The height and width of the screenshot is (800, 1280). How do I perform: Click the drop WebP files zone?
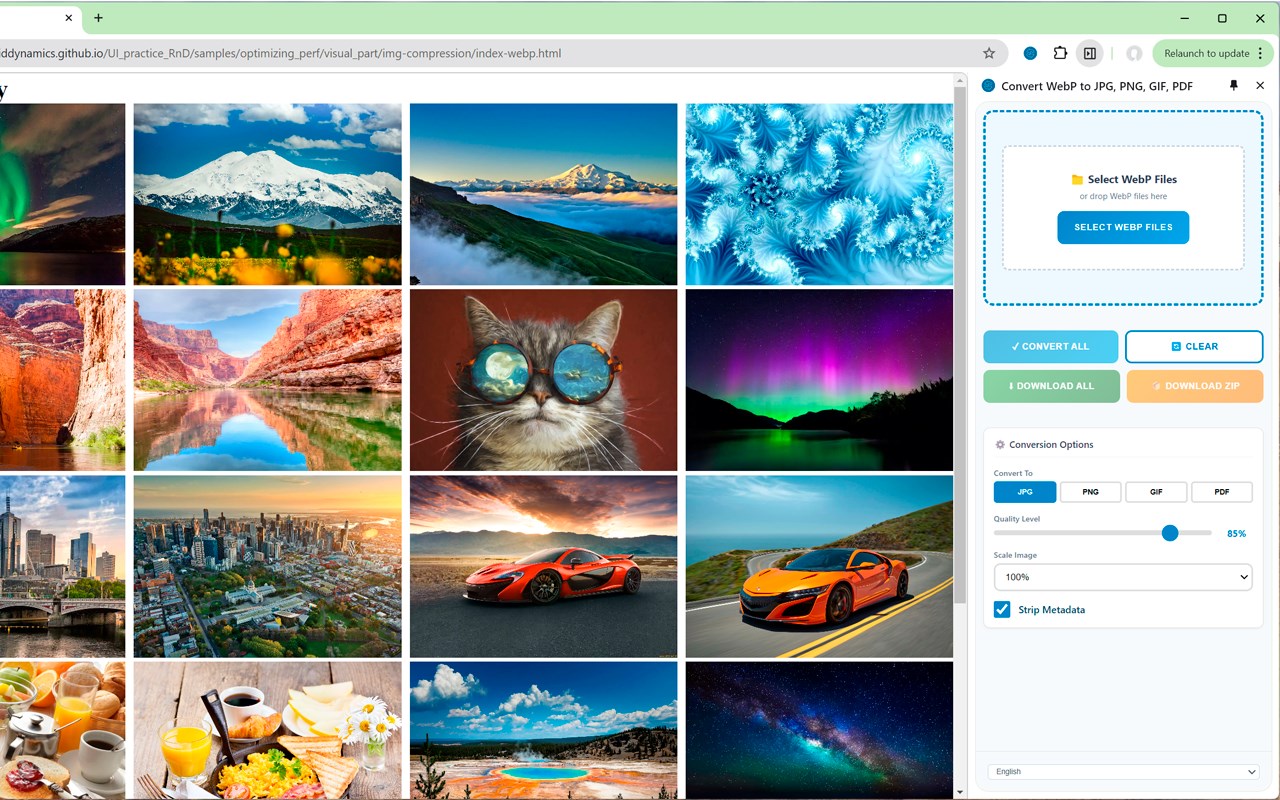pyautogui.click(x=1123, y=208)
